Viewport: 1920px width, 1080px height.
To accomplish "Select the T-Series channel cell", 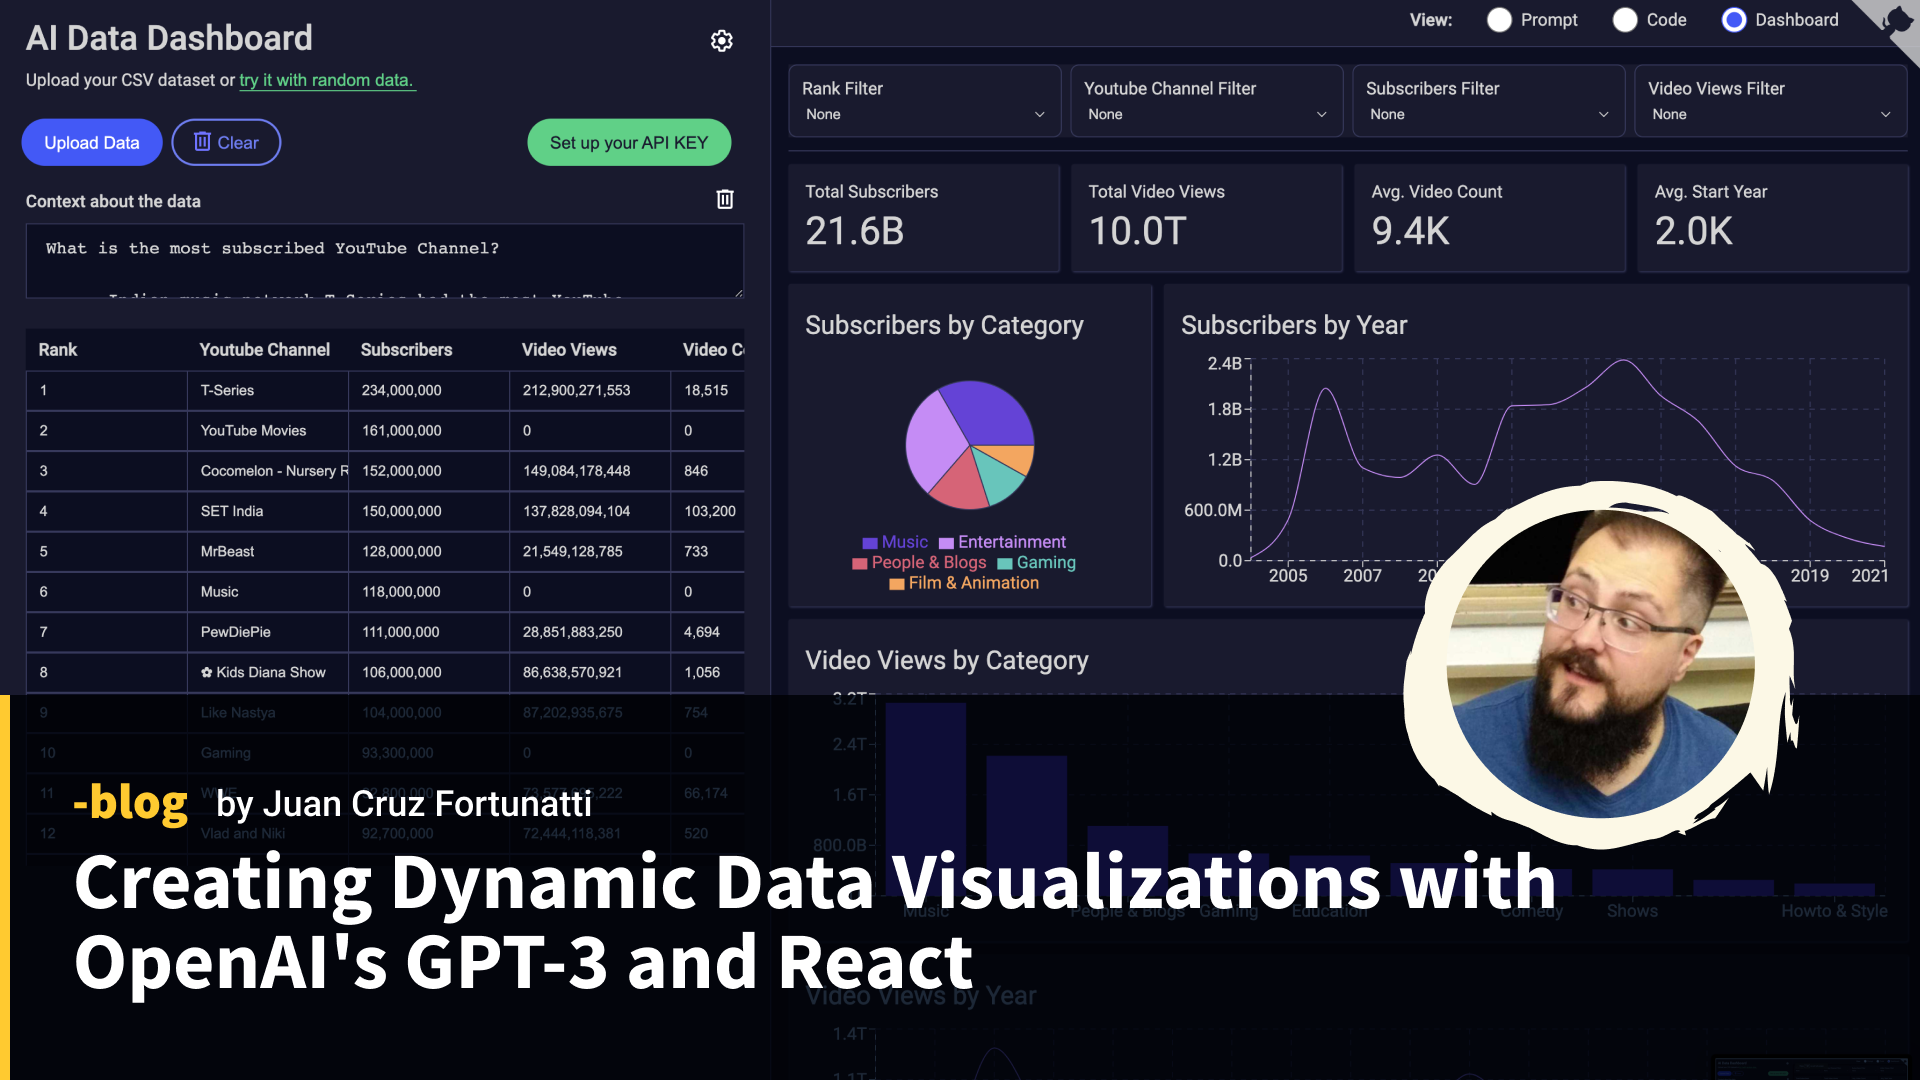I will click(x=268, y=391).
